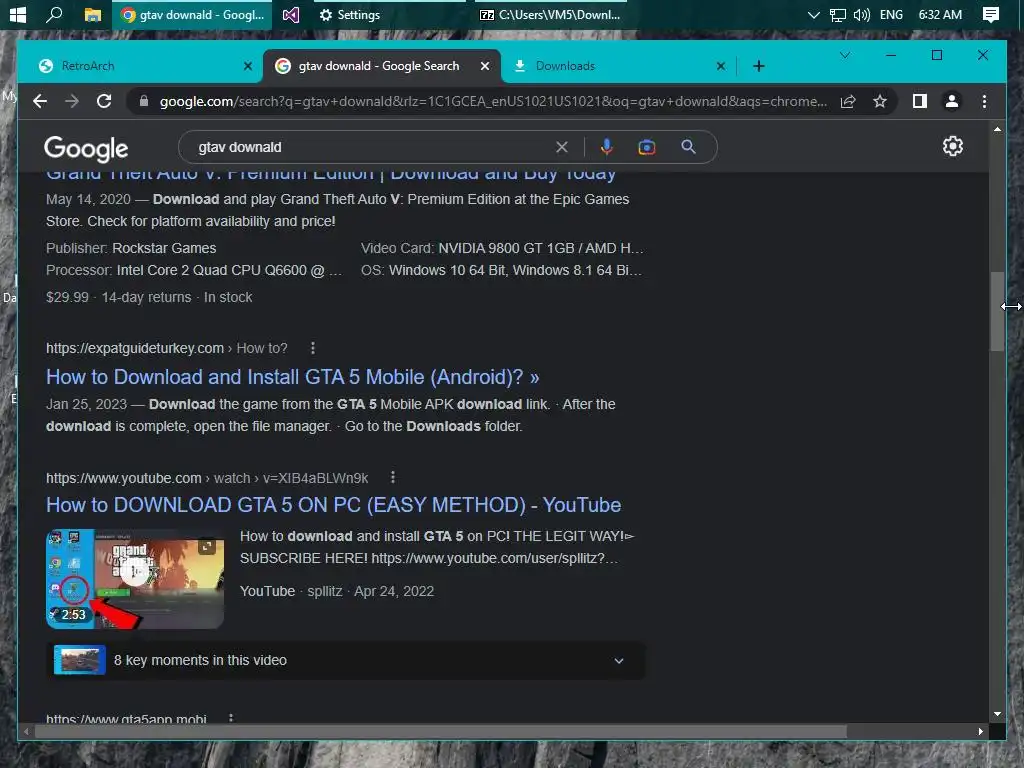Open Google quick settings gear

[x=953, y=146]
